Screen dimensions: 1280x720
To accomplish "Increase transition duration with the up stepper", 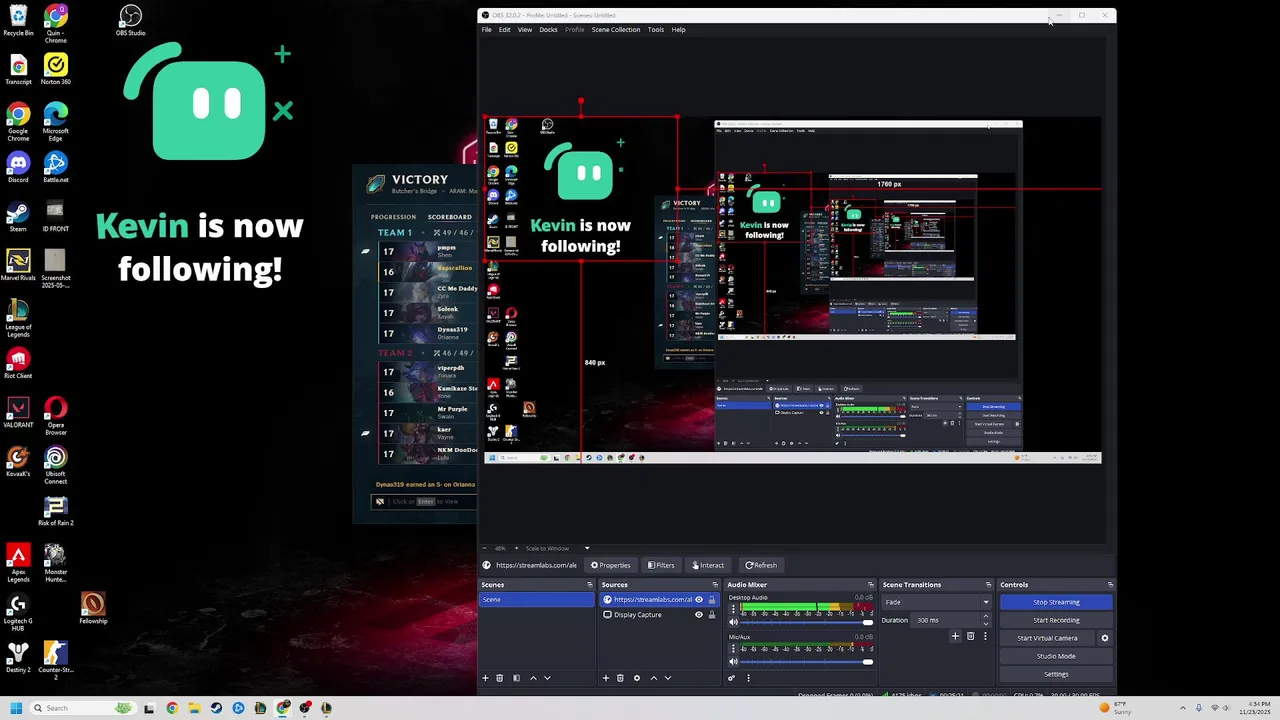I will 985,617.
